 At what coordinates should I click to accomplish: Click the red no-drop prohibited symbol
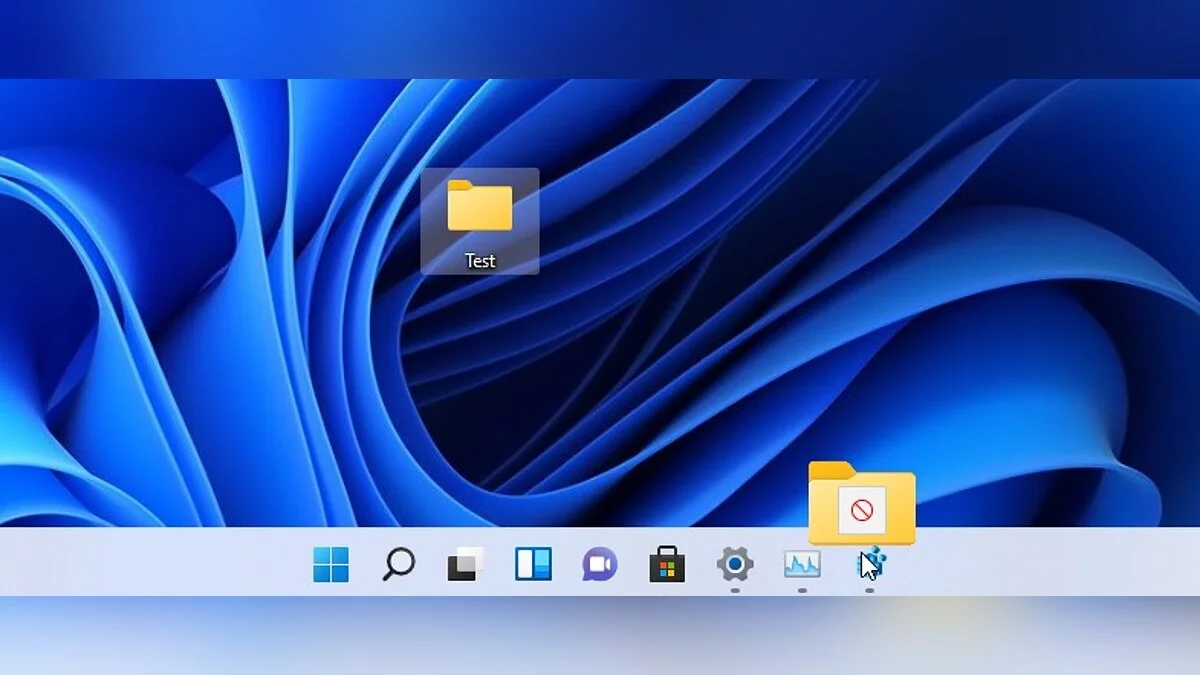pos(862,512)
